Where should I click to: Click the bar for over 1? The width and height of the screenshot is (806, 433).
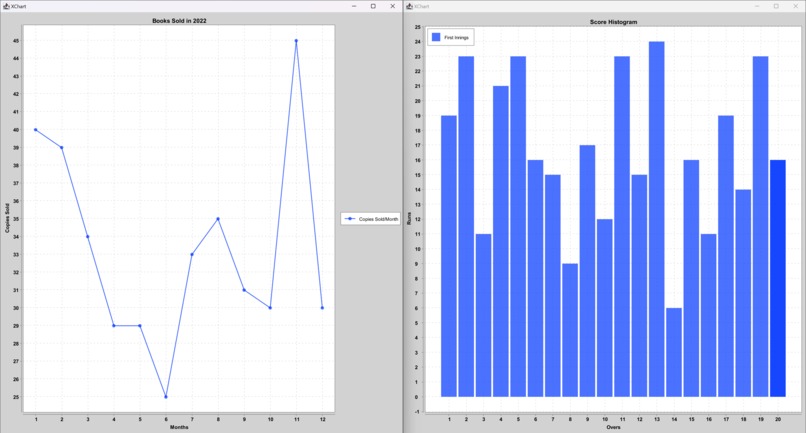[449, 256]
